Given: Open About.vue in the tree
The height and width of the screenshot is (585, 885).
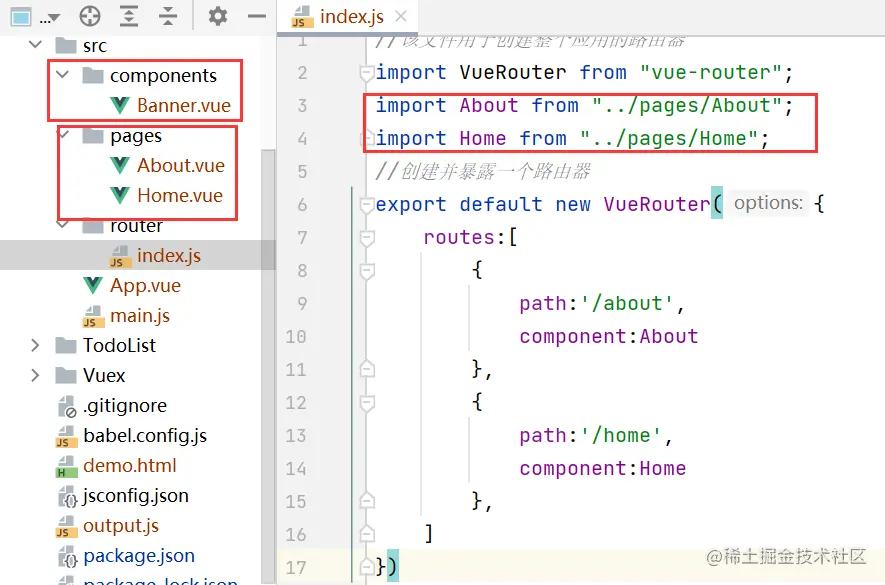Looking at the screenshot, I should tap(181, 165).
